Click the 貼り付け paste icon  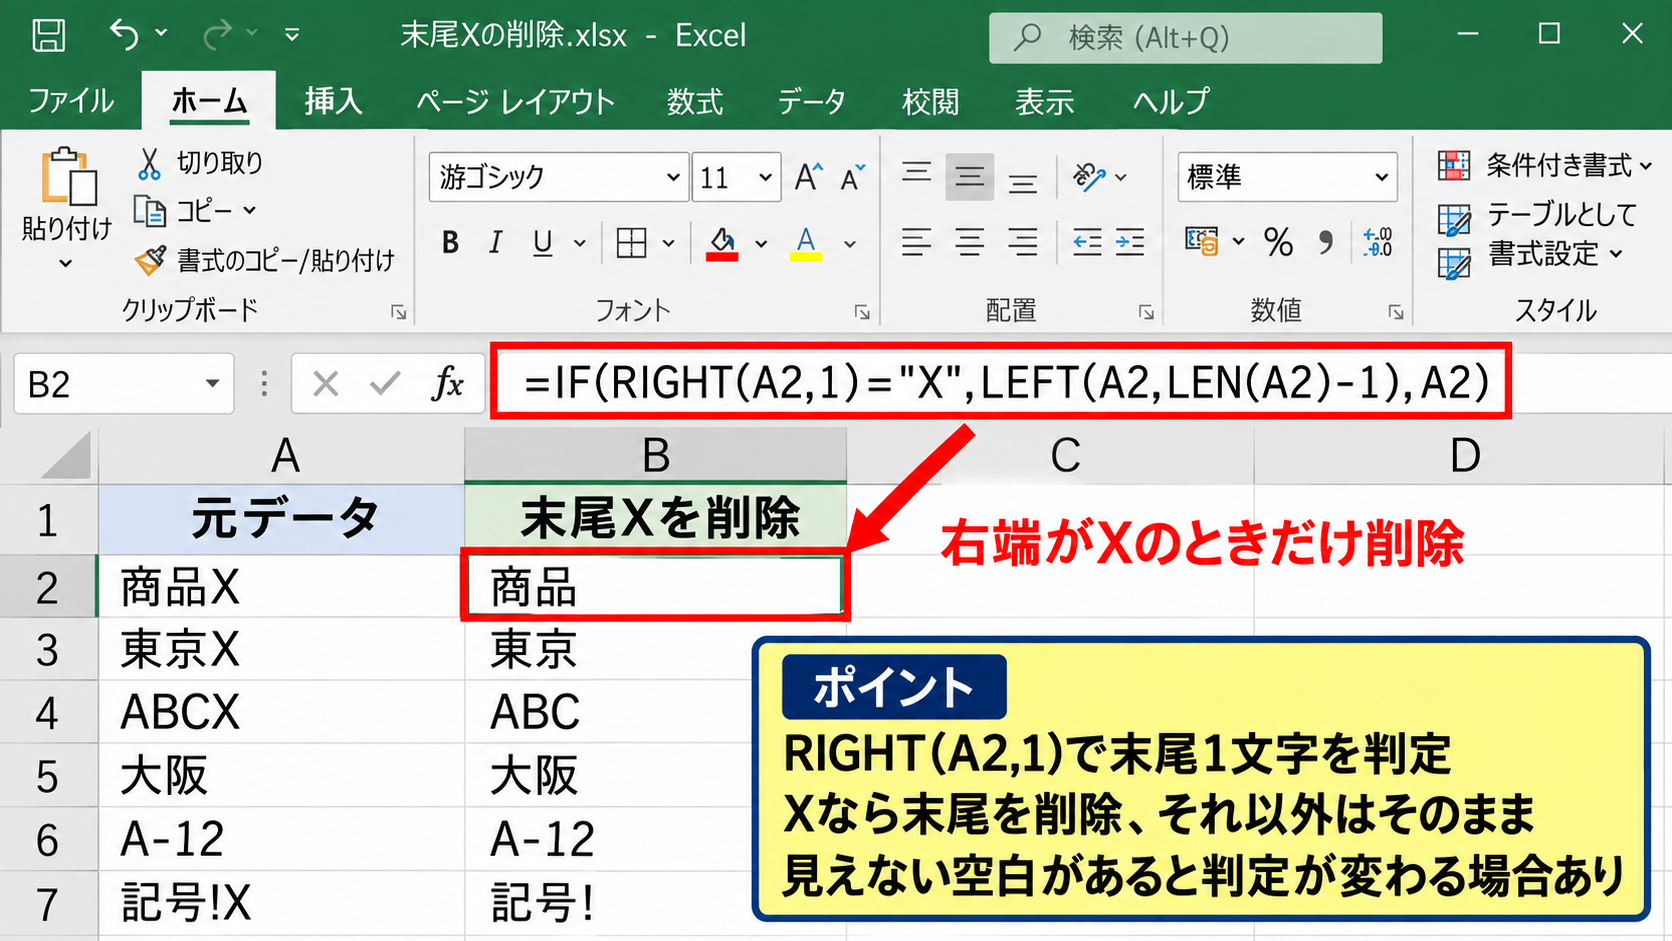tap(68, 177)
